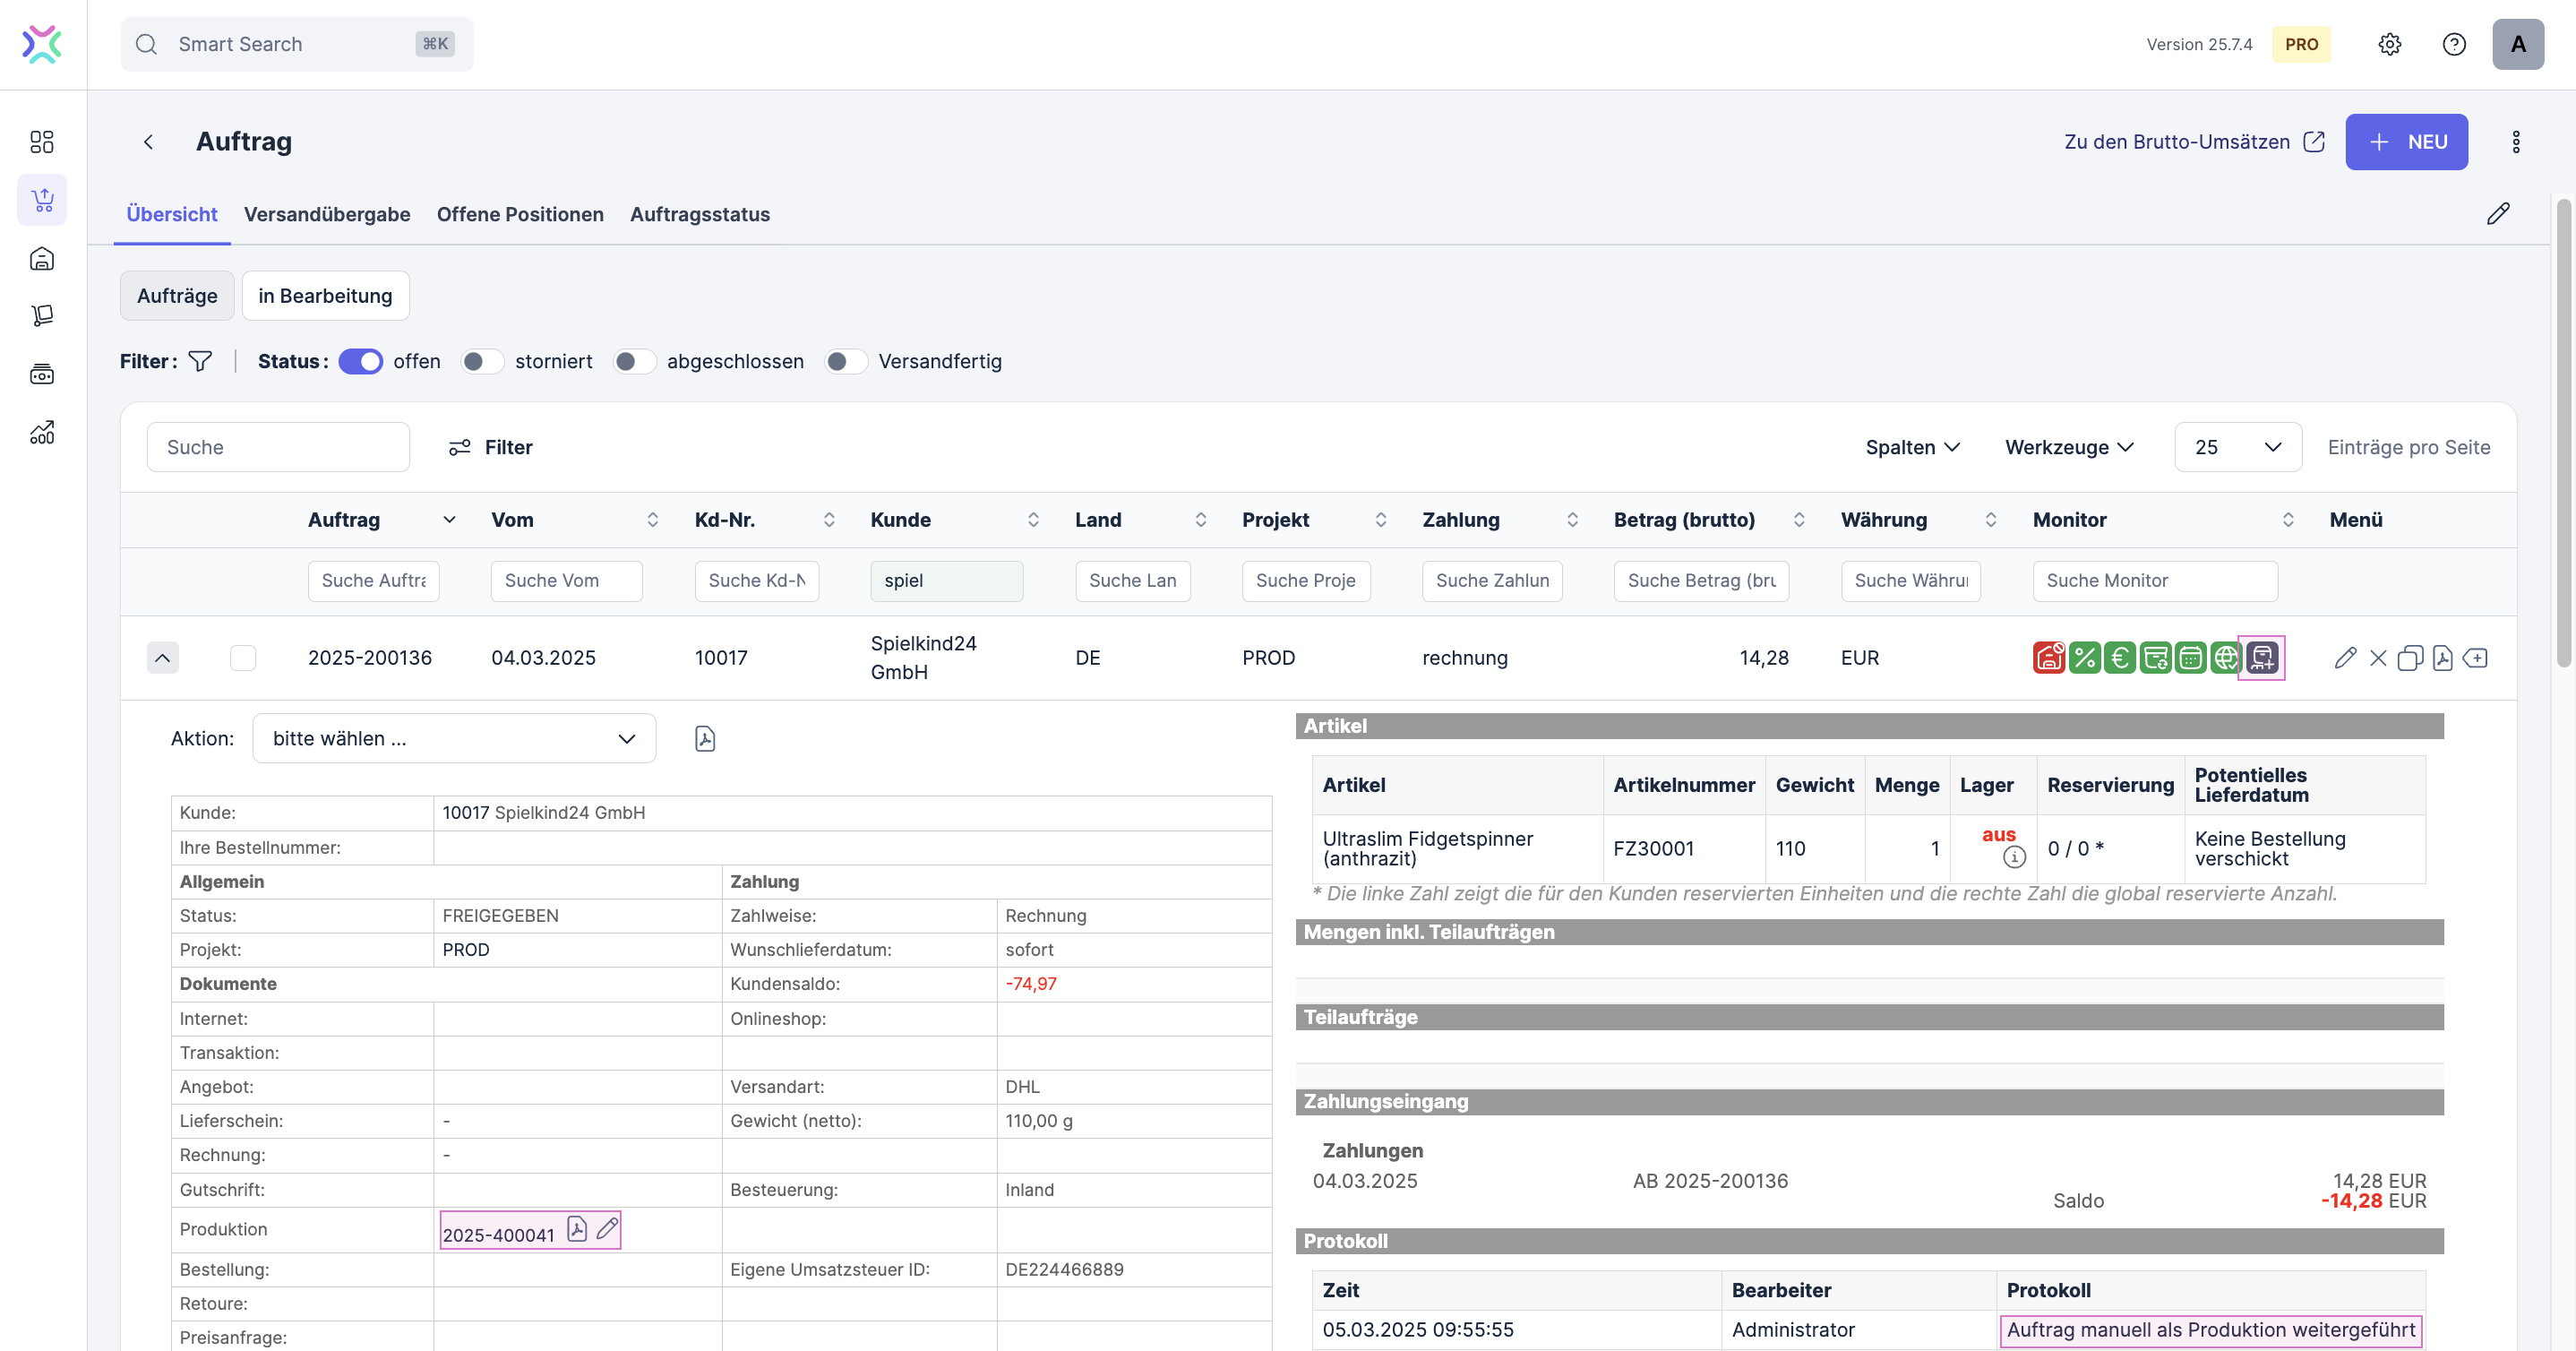Click pencil icon next to production 2025-400041

pyautogui.click(x=607, y=1228)
